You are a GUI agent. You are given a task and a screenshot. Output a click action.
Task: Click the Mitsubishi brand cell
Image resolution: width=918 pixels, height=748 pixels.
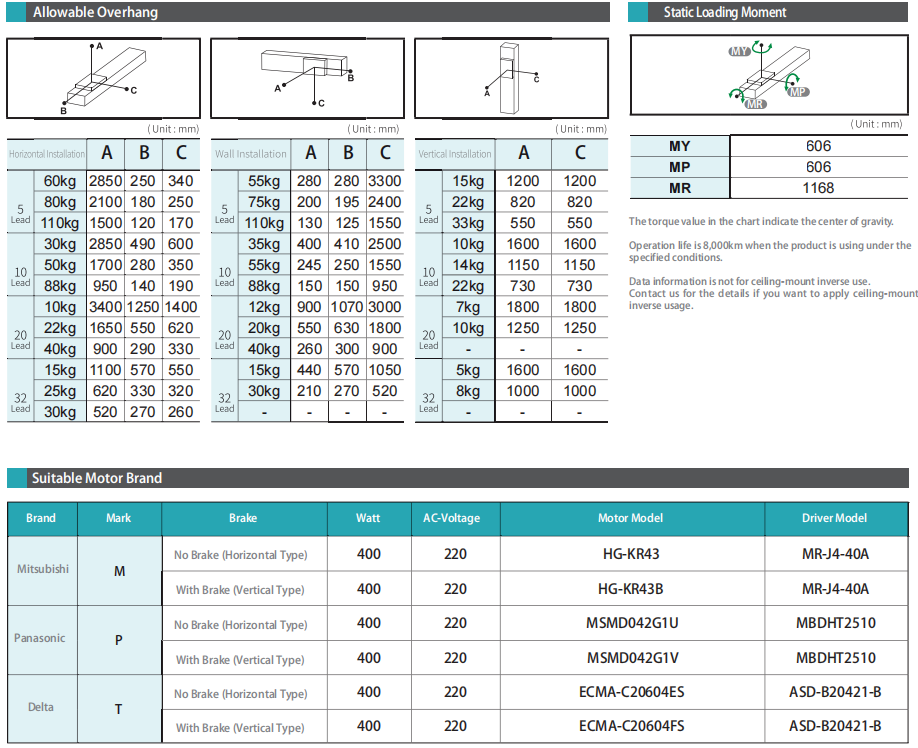(43, 569)
